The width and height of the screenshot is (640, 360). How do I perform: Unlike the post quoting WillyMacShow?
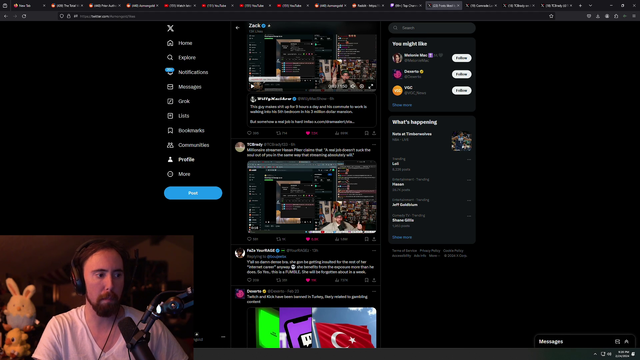pyautogui.click(x=308, y=133)
